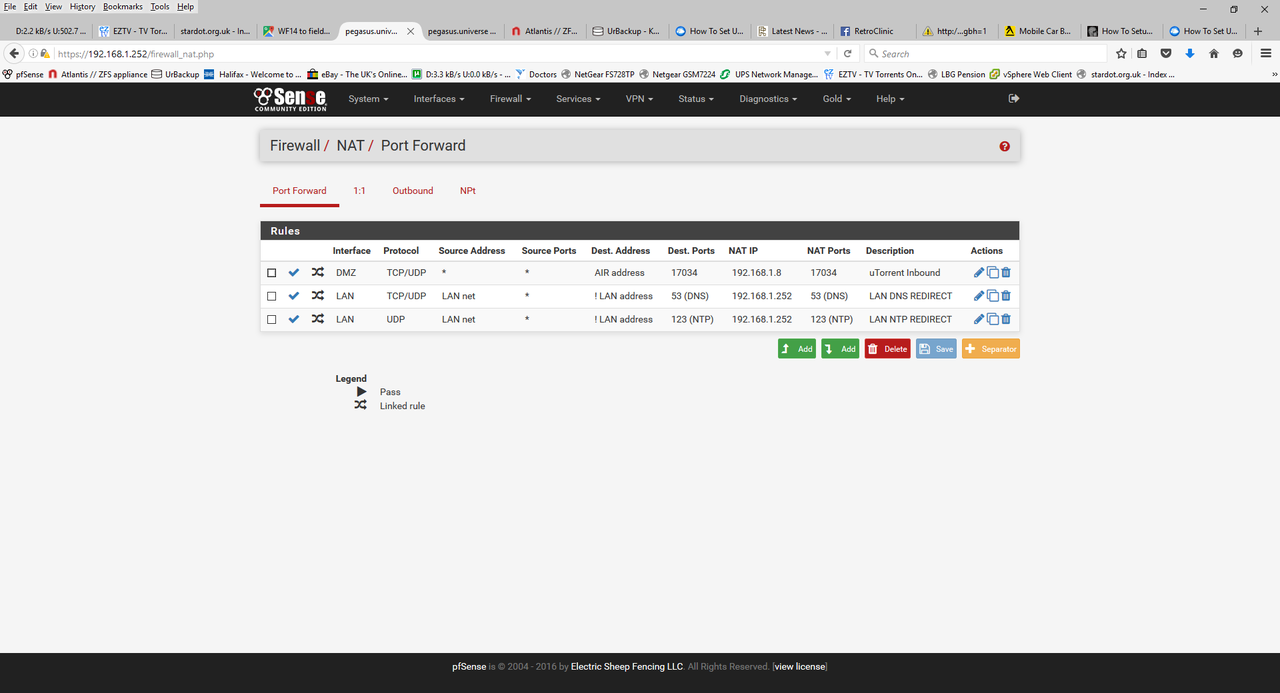1280x693 pixels.
Task: Copy the LAN DNS REDIRECT rule
Action: click(993, 296)
